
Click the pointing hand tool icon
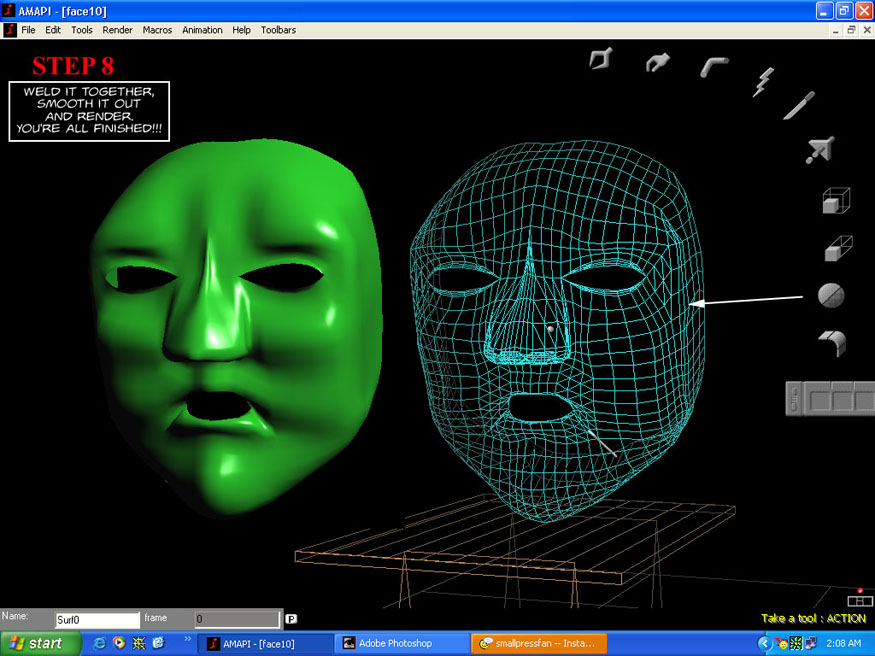coord(657,62)
